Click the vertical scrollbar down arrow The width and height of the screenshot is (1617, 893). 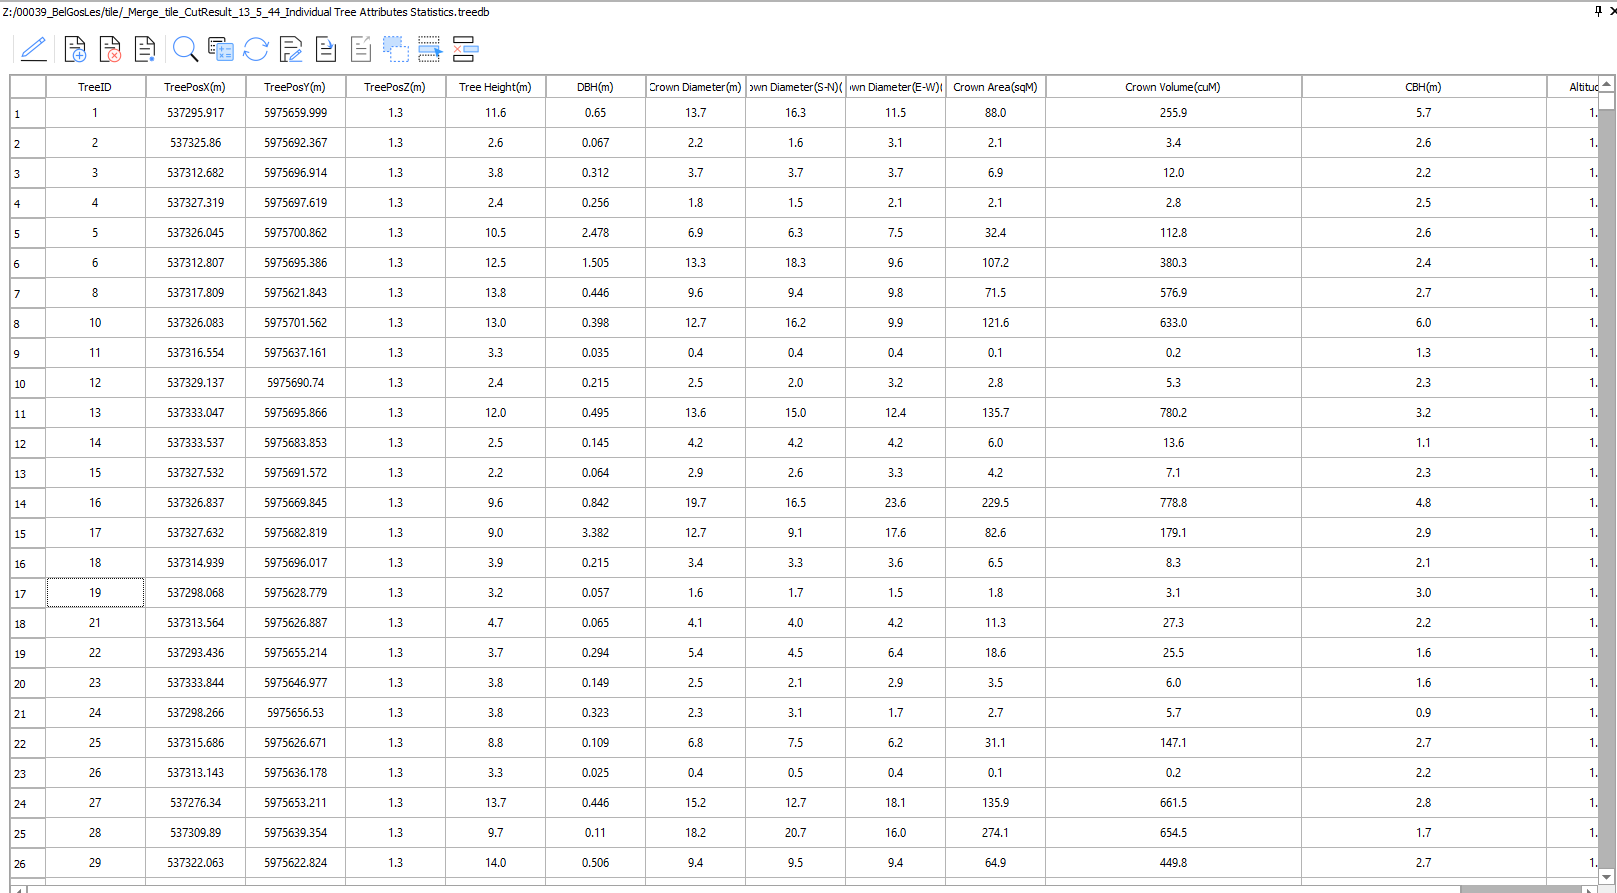(1606, 877)
